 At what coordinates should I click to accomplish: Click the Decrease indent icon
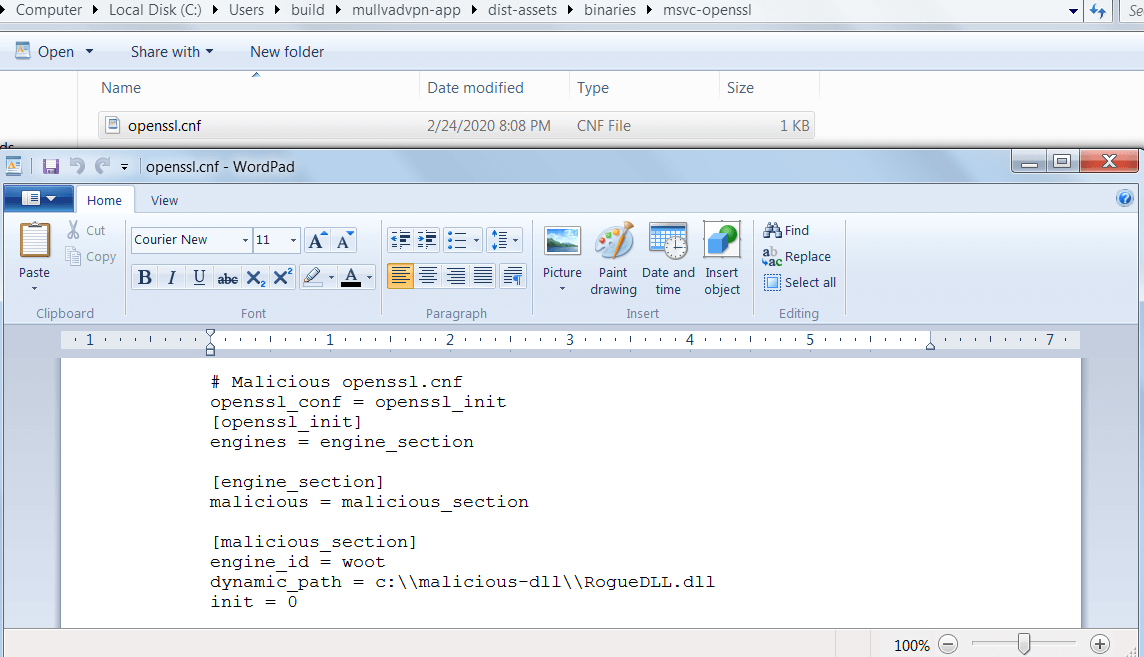point(401,240)
